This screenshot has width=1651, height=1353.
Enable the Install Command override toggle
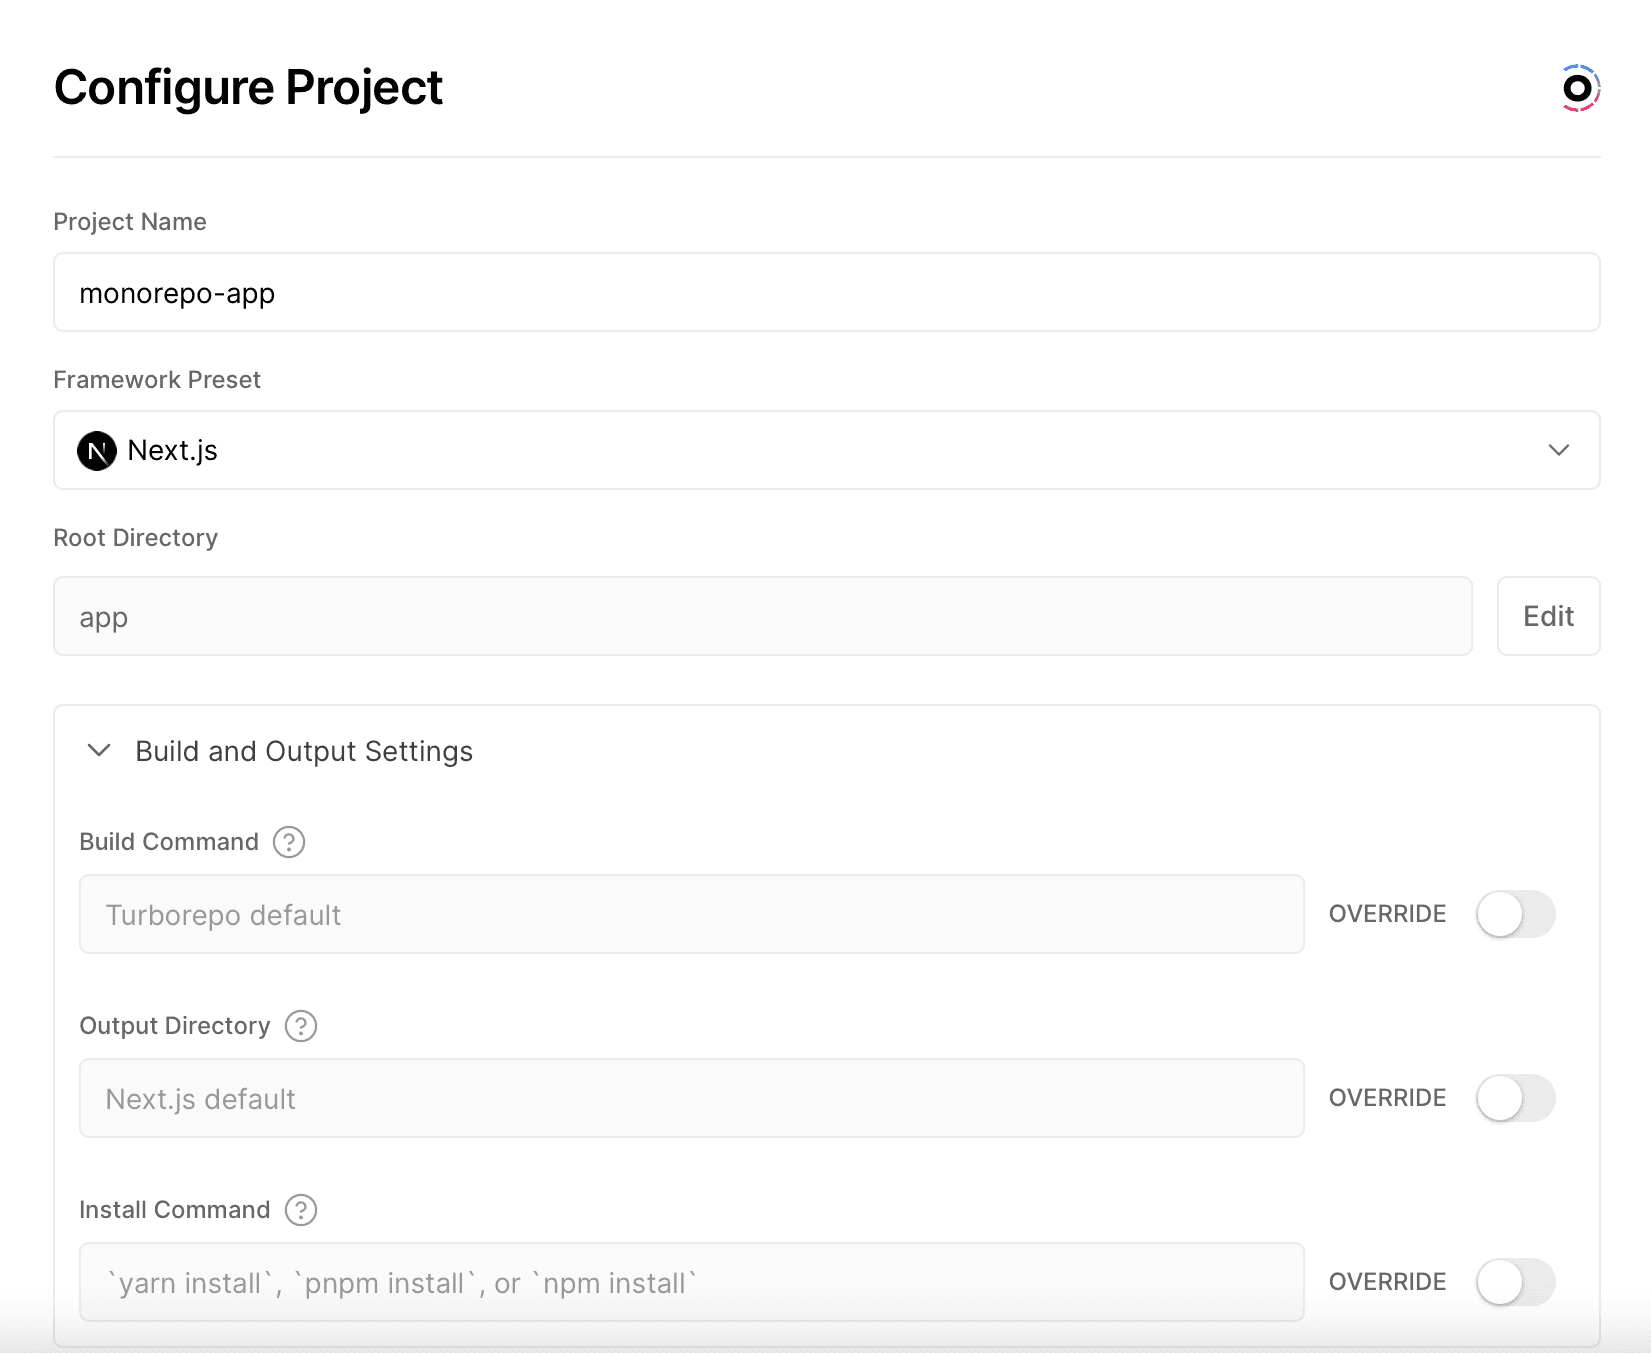click(x=1514, y=1281)
